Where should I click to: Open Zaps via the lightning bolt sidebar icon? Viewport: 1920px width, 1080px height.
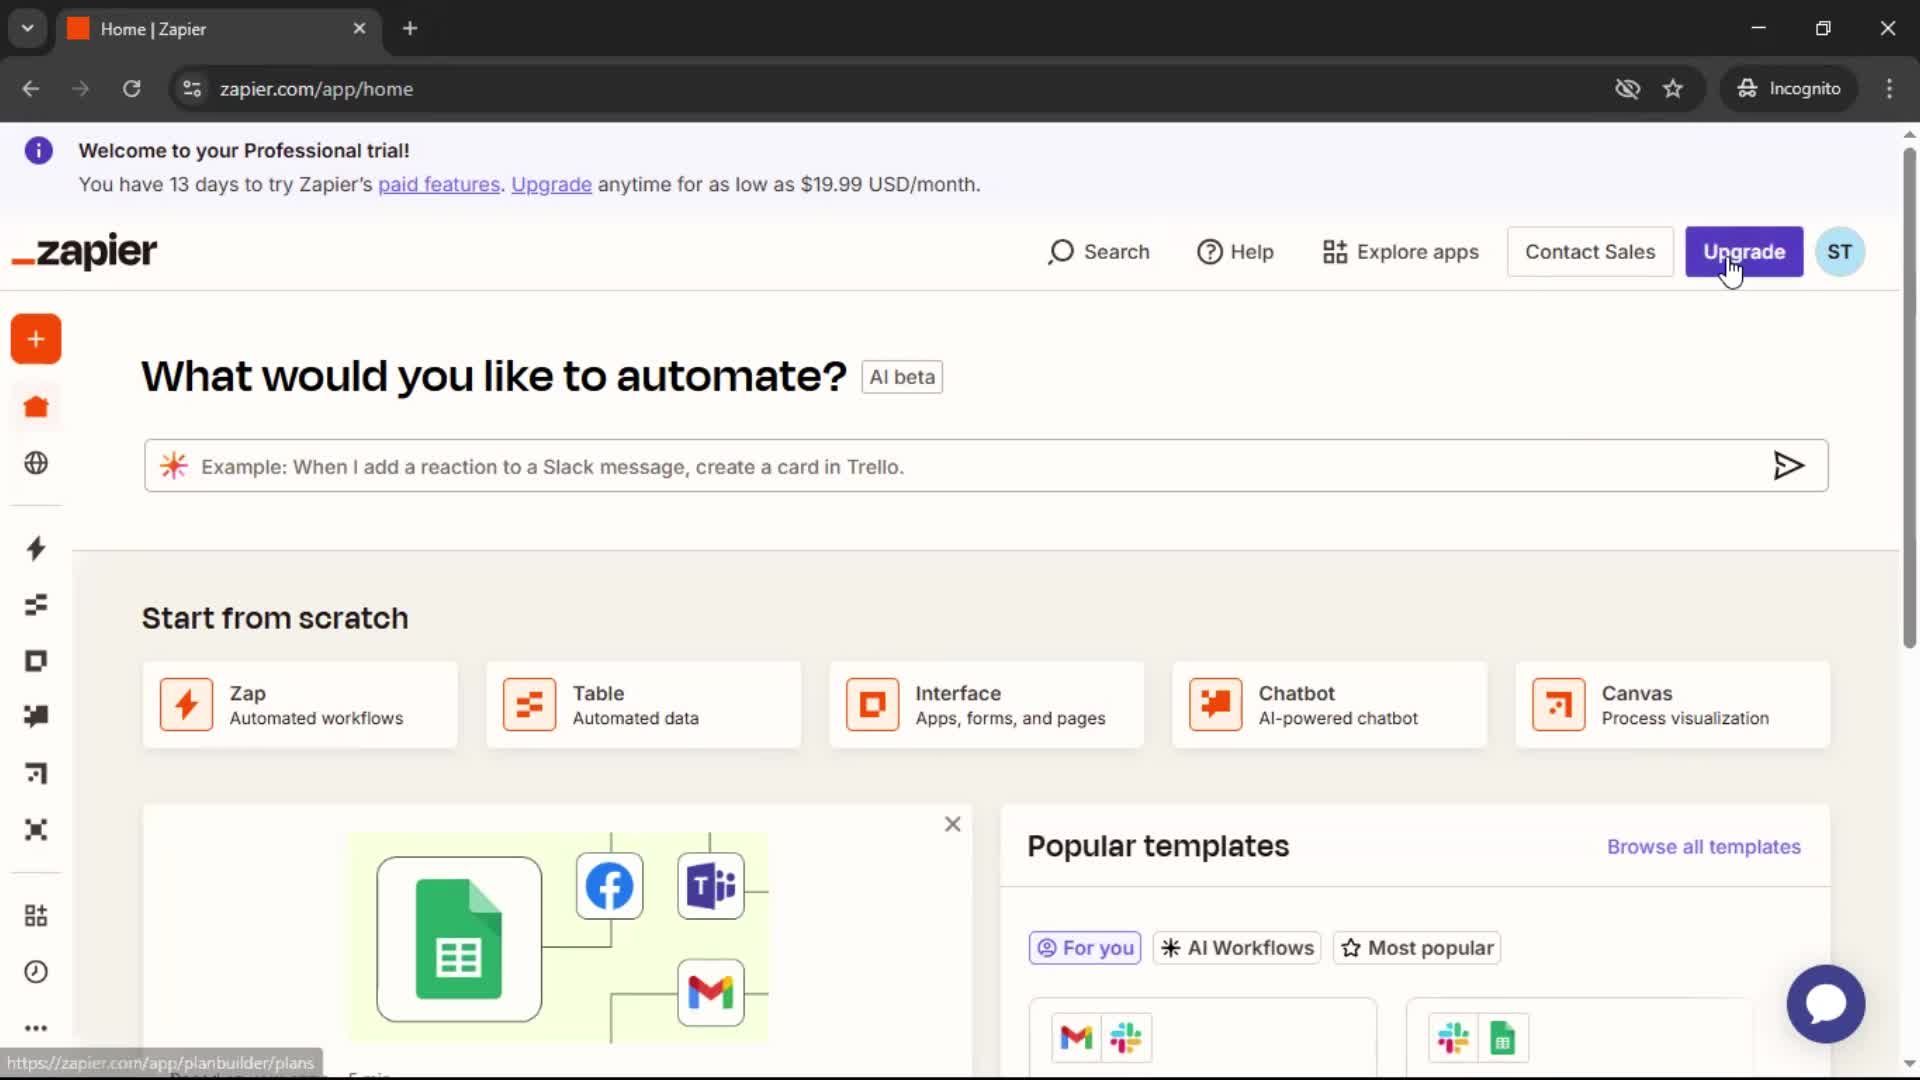click(x=36, y=548)
